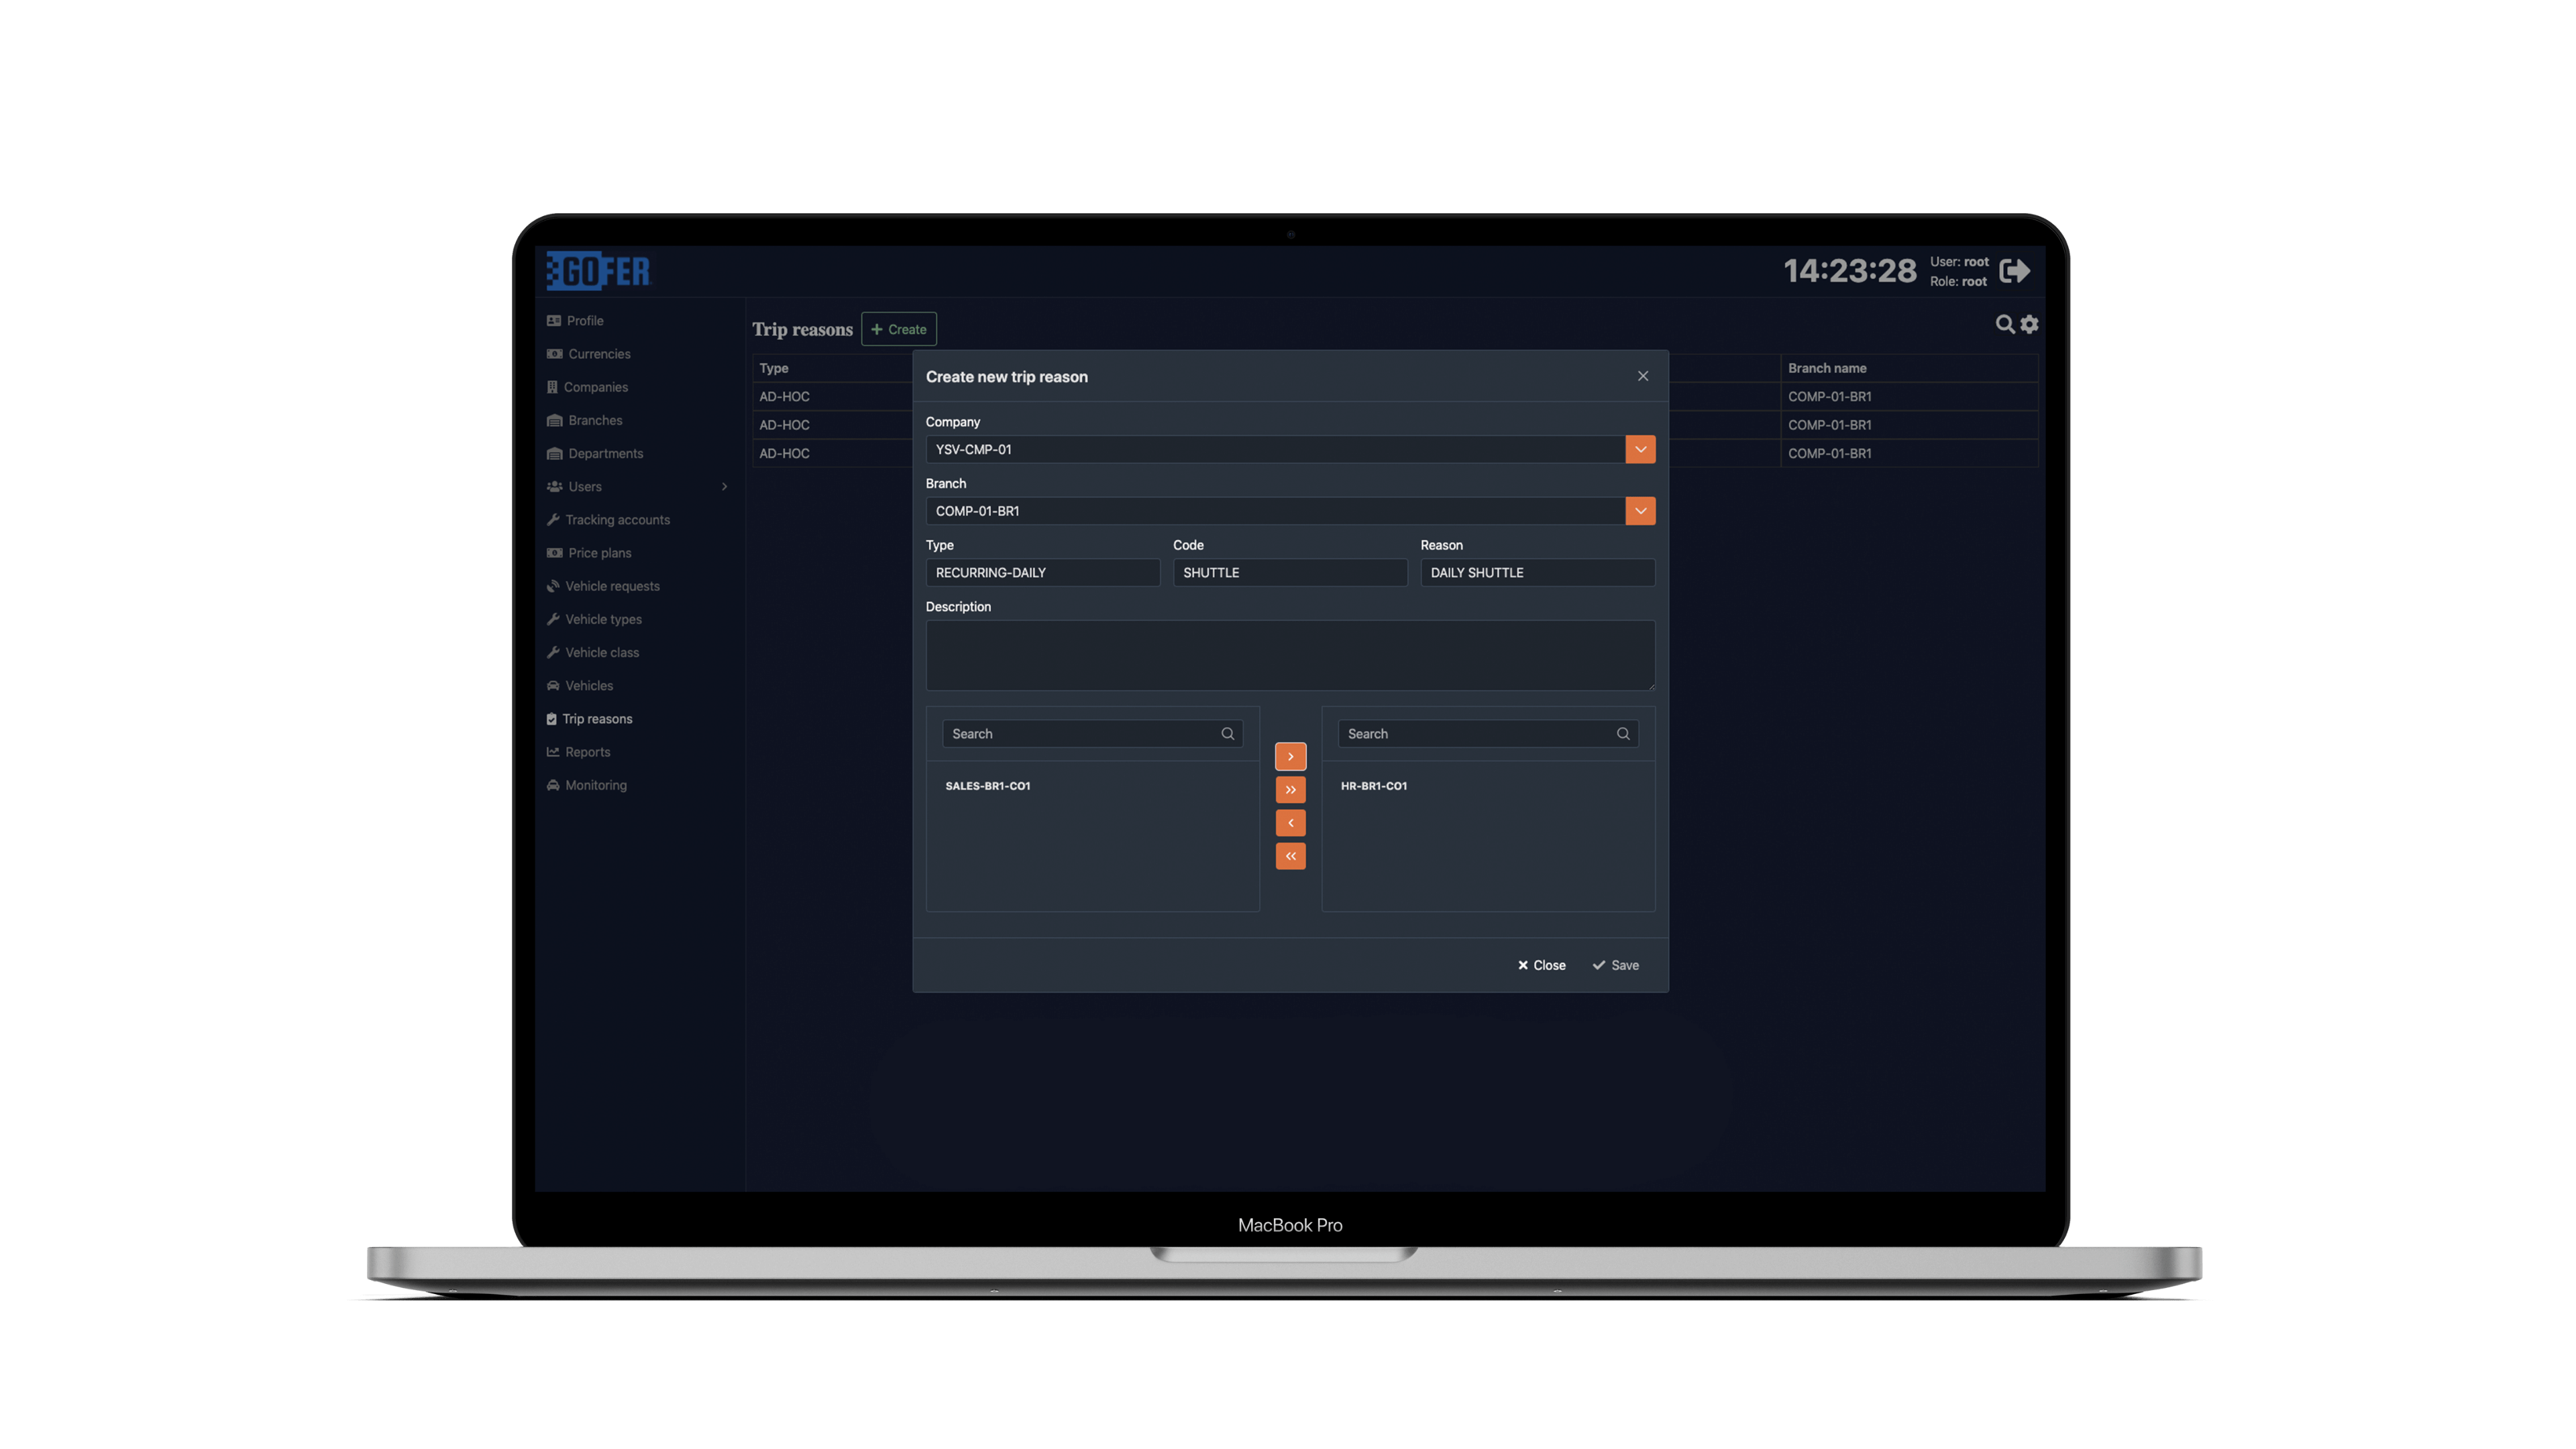Open Companies in sidebar

point(587,387)
